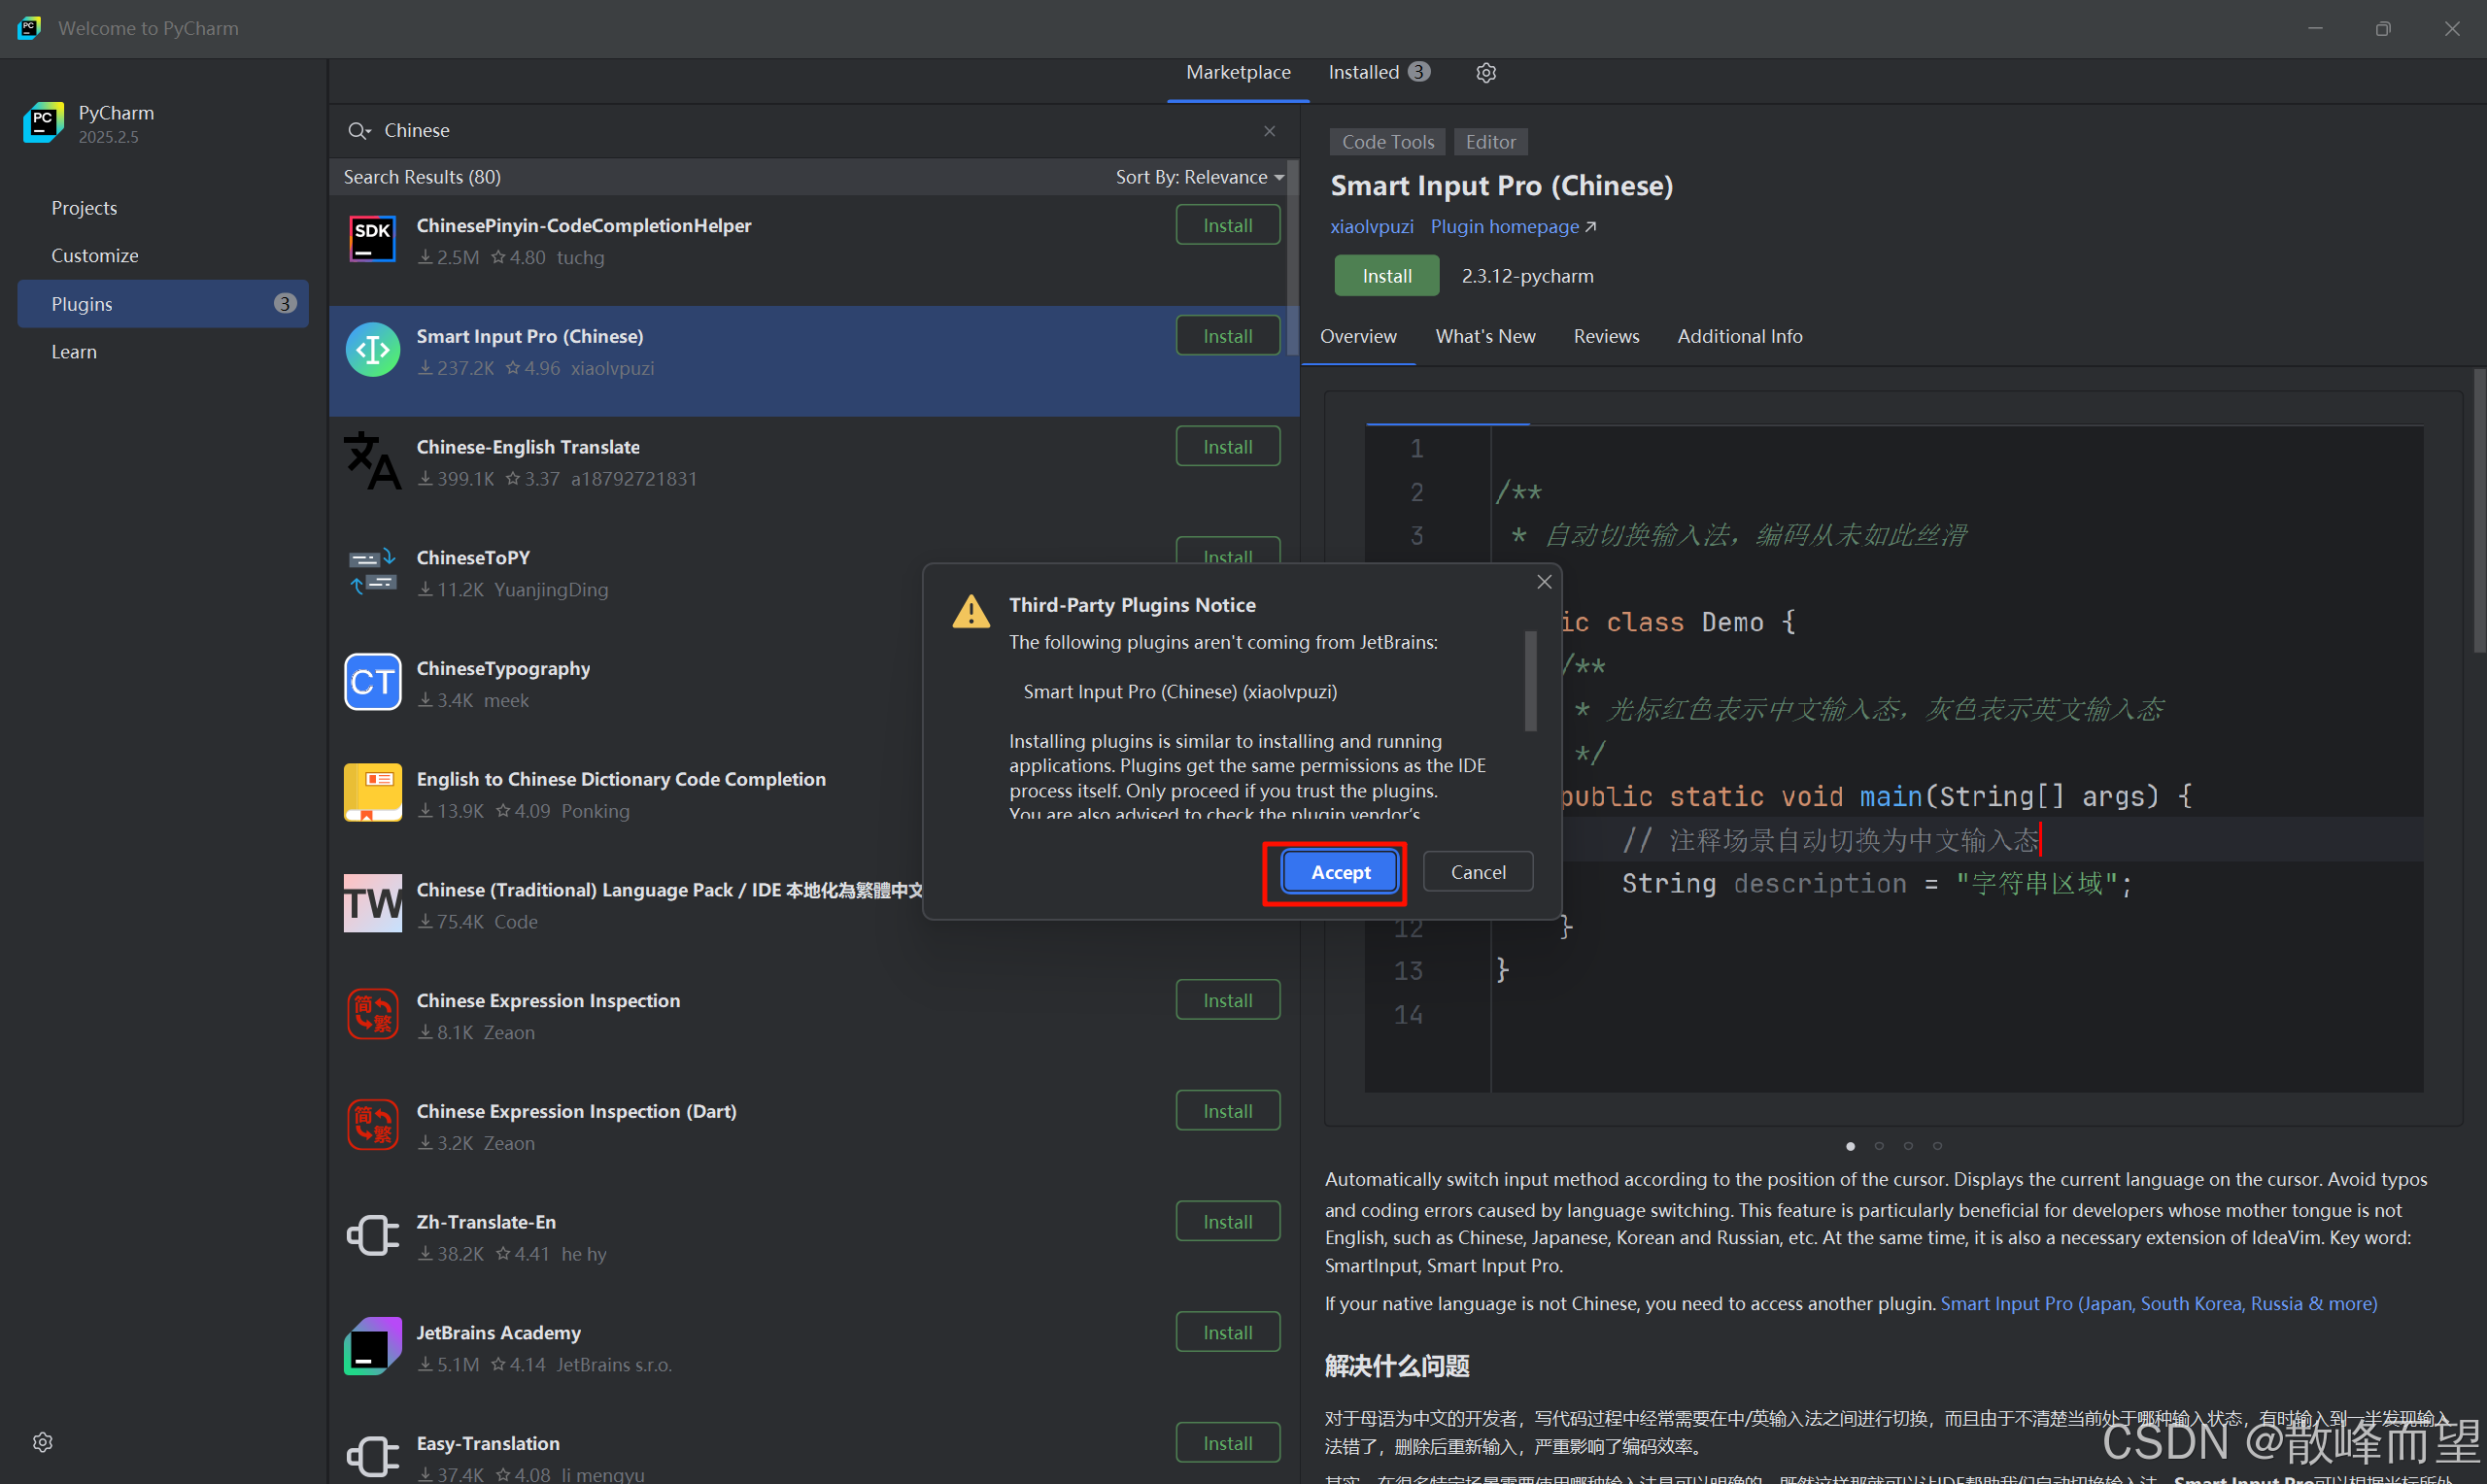Image resolution: width=2487 pixels, height=1484 pixels.
Task: Open the Sort By Relevance dropdown
Action: (1199, 177)
